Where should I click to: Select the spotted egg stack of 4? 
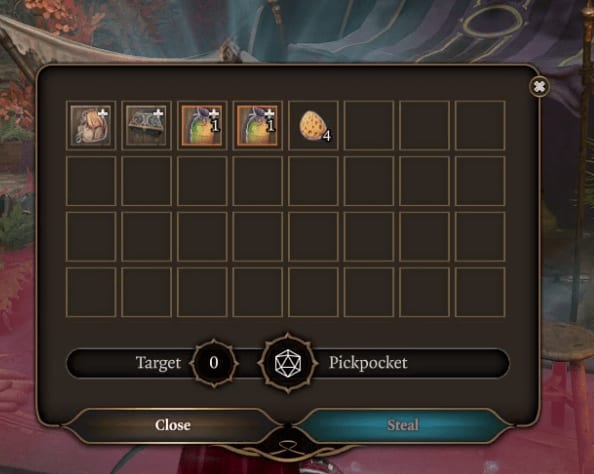tap(313, 126)
